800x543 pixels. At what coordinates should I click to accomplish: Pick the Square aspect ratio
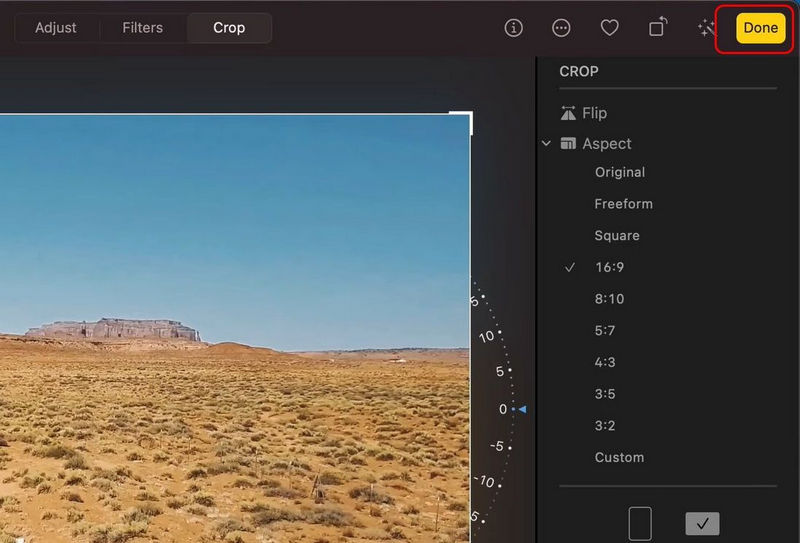point(617,236)
